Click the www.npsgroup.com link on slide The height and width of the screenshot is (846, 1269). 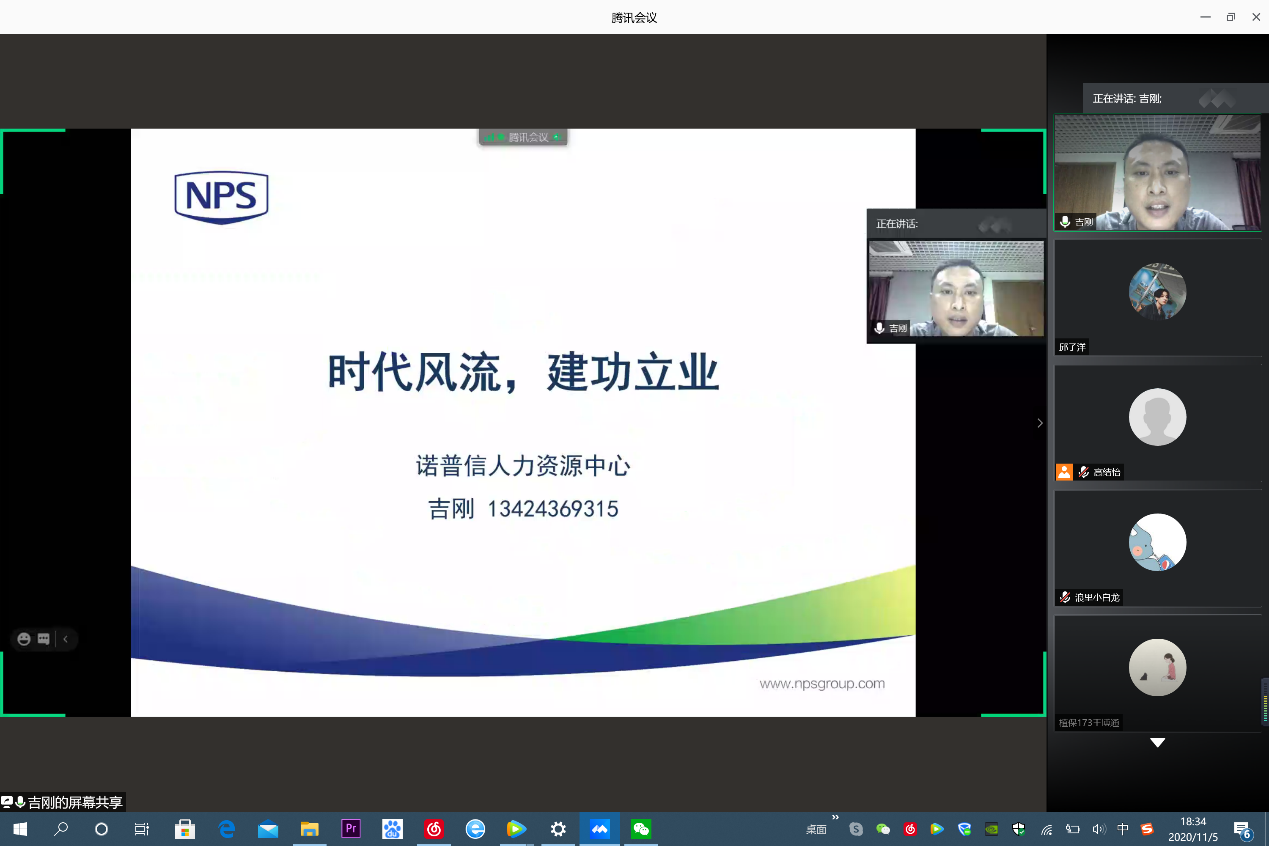822,684
